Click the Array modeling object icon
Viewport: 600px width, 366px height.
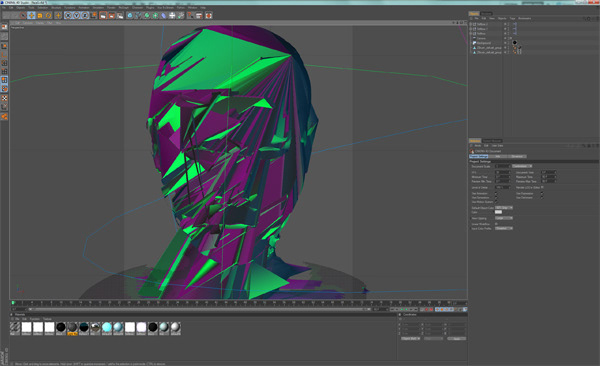155,15
